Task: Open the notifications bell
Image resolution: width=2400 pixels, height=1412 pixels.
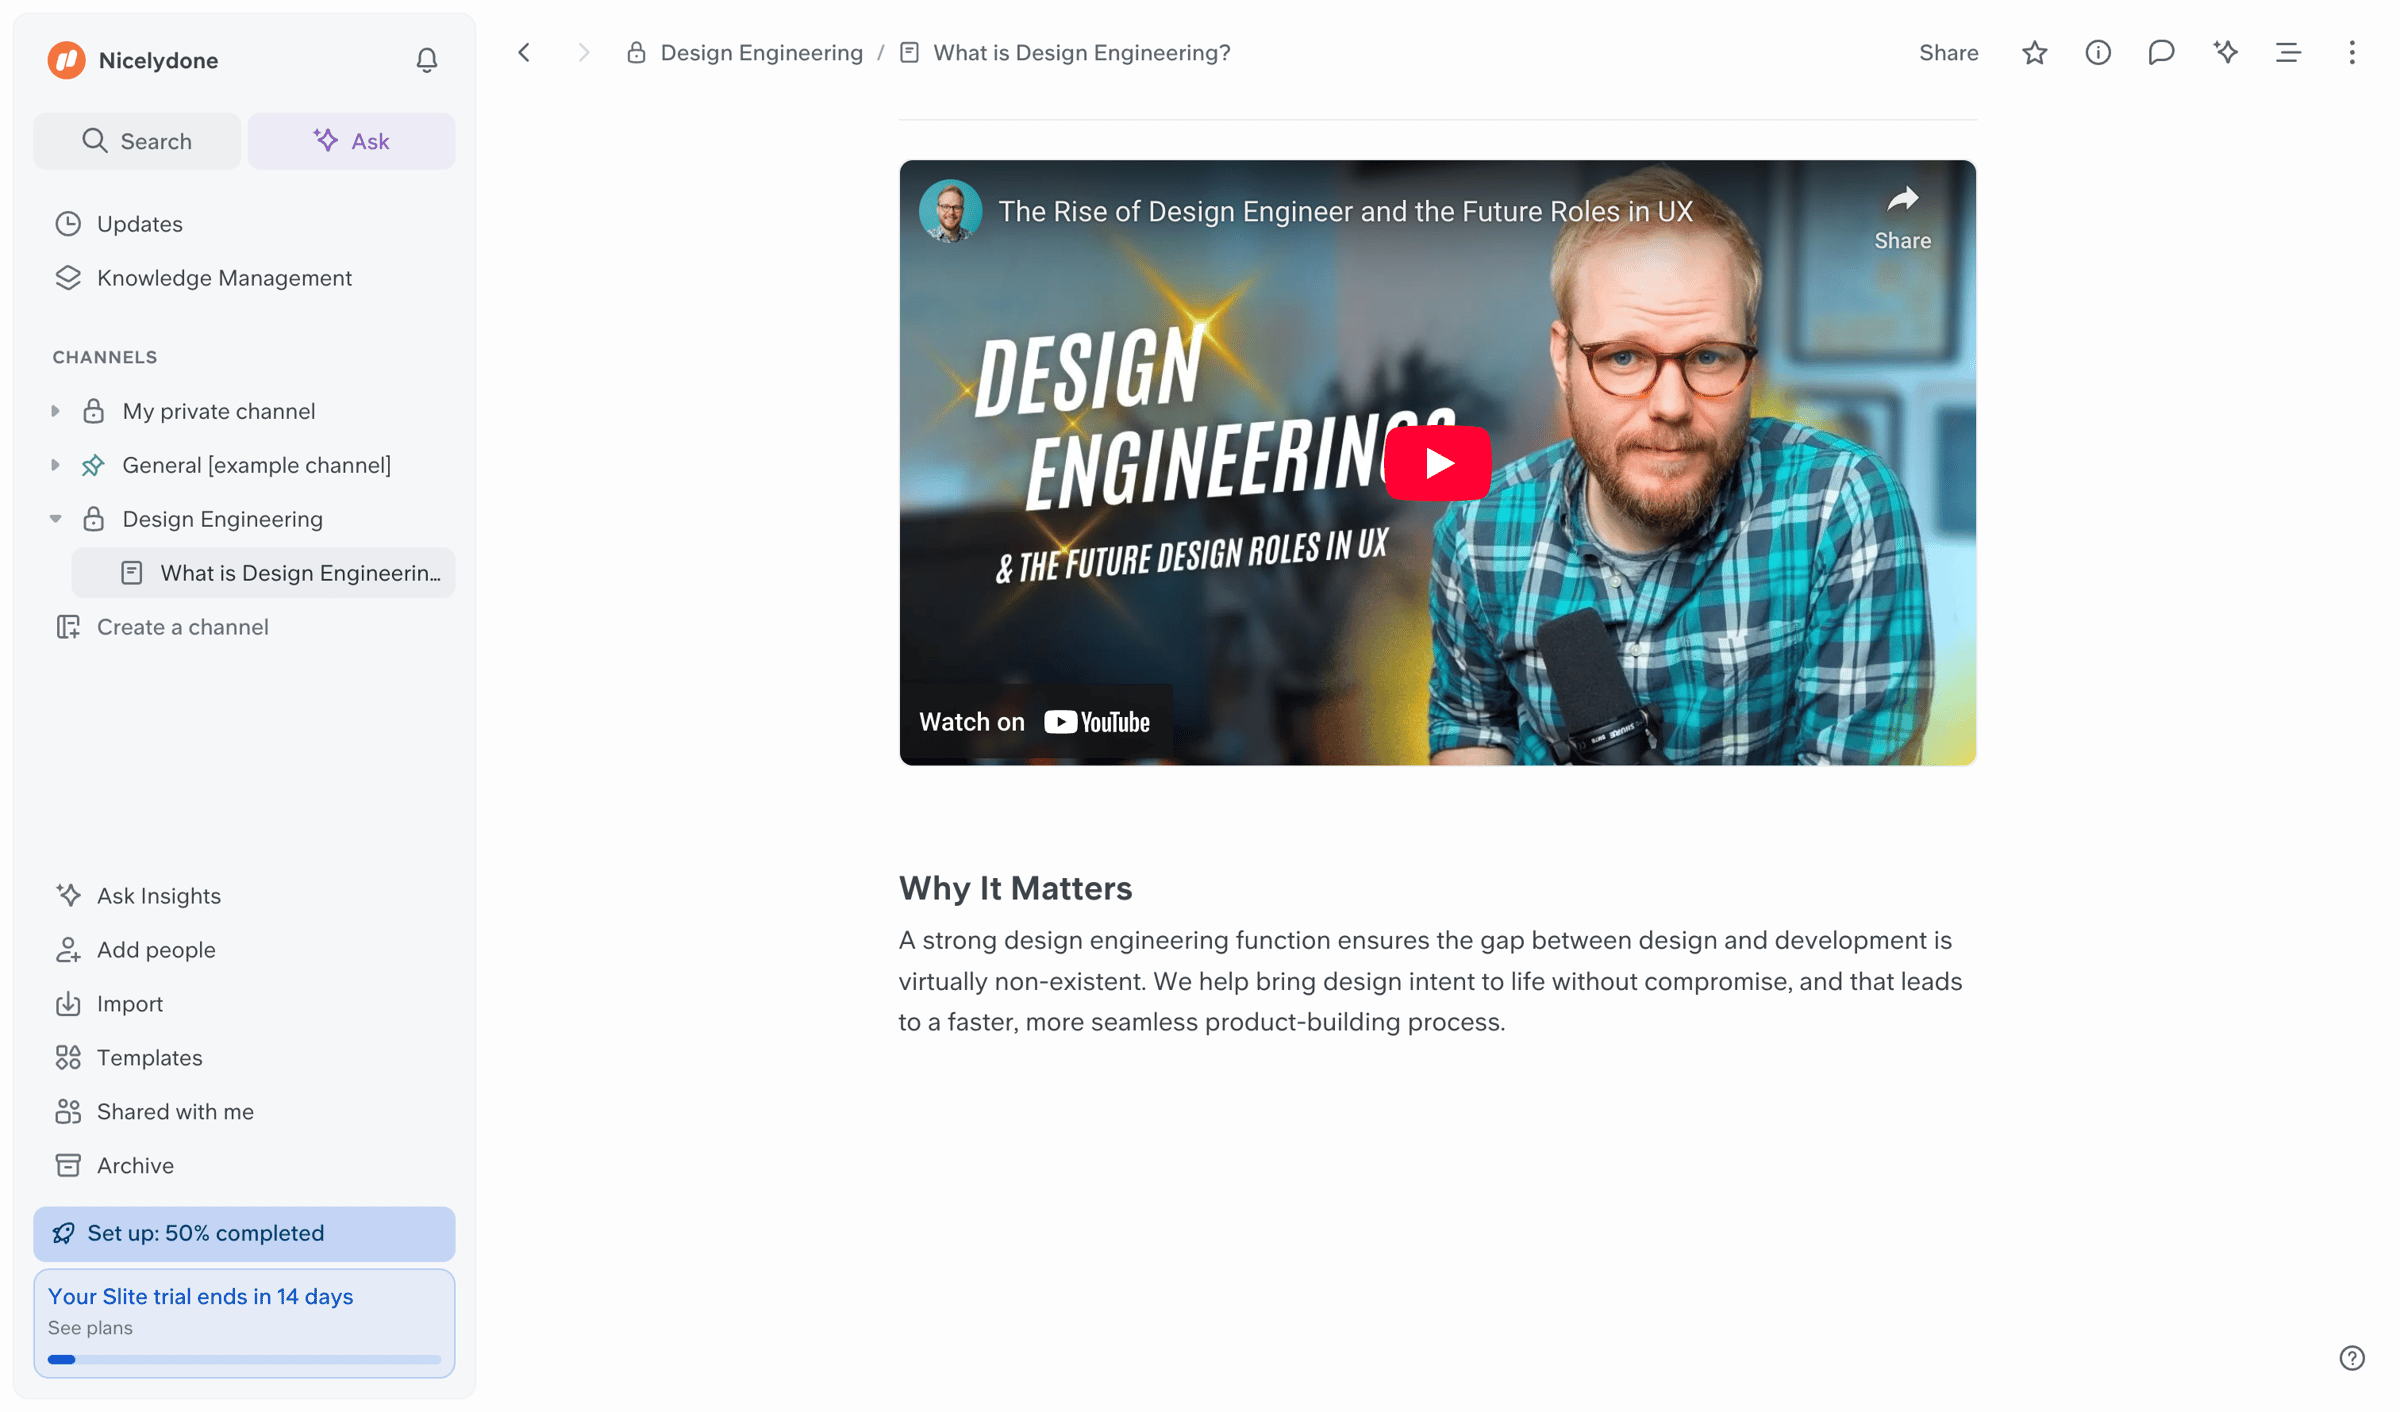Action: tap(426, 60)
